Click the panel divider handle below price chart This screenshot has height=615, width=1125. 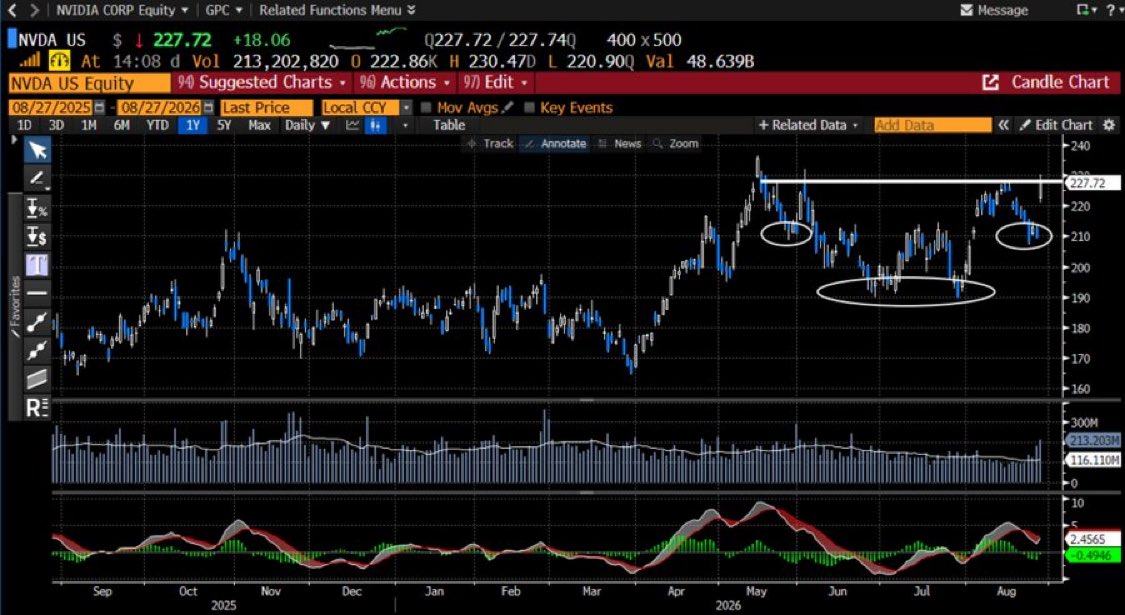coord(585,400)
